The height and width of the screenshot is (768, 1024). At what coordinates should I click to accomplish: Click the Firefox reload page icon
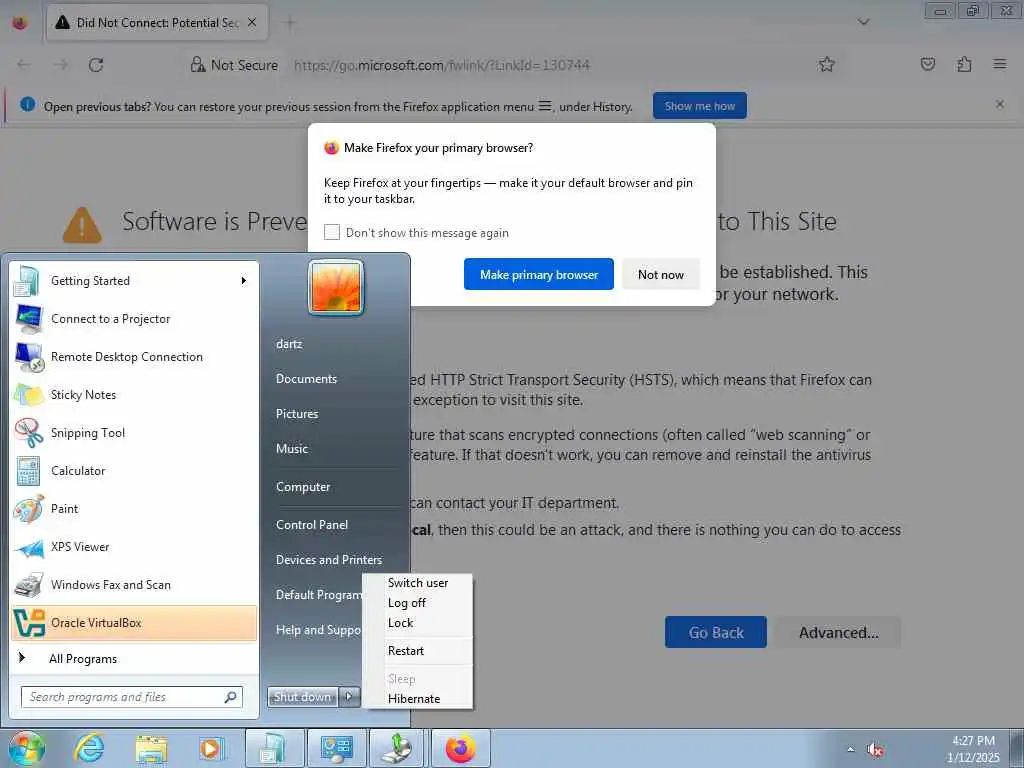tap(96, 65)
